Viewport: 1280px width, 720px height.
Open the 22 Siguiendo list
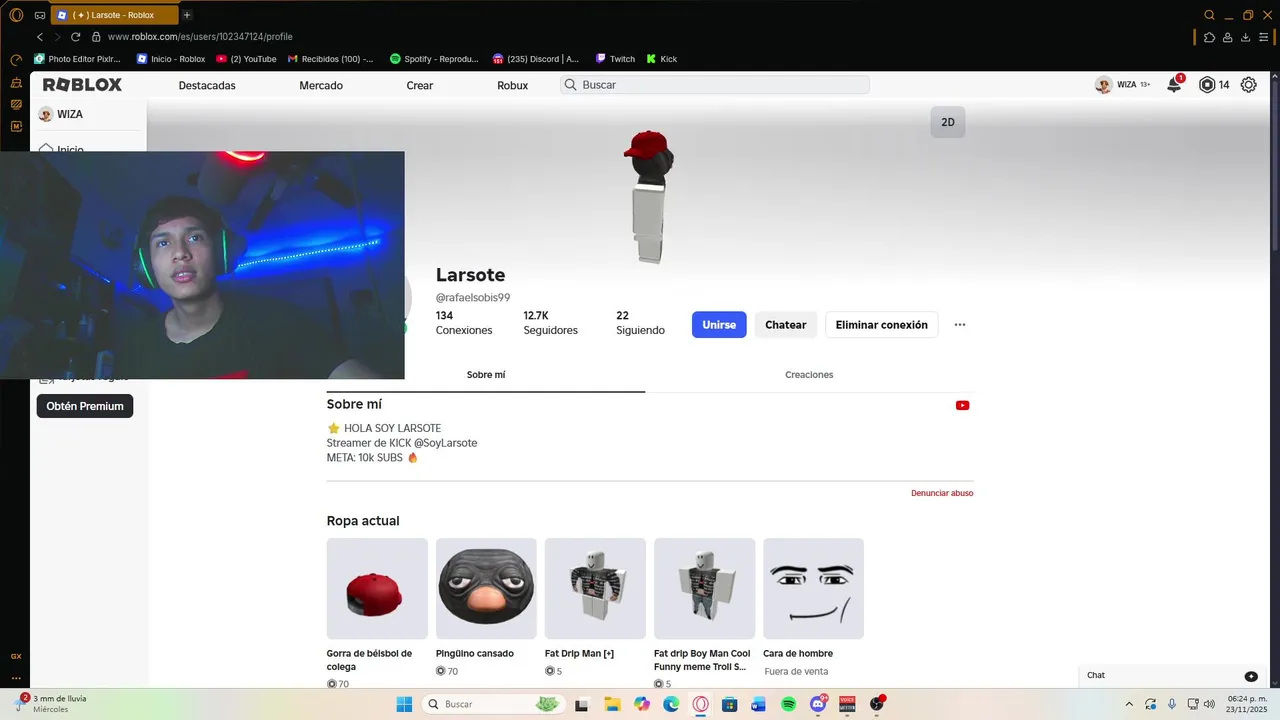[640, 322]
